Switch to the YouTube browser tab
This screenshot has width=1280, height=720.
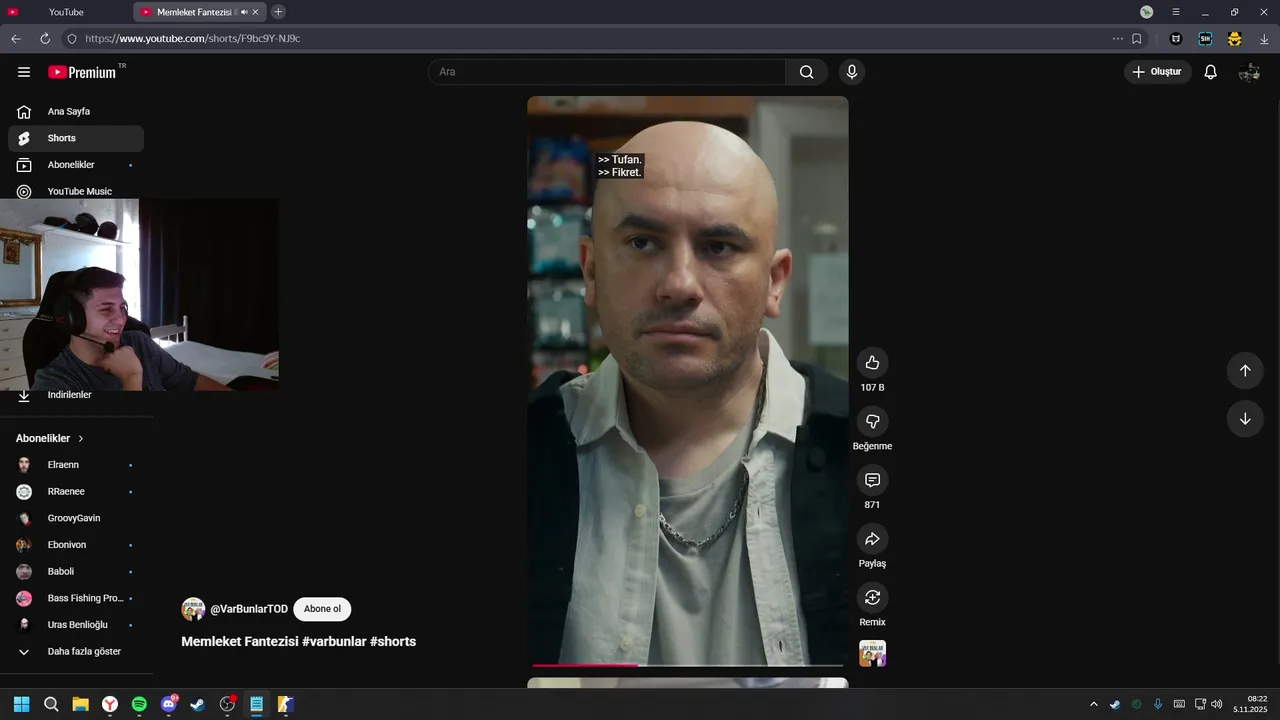coord(66,12)
